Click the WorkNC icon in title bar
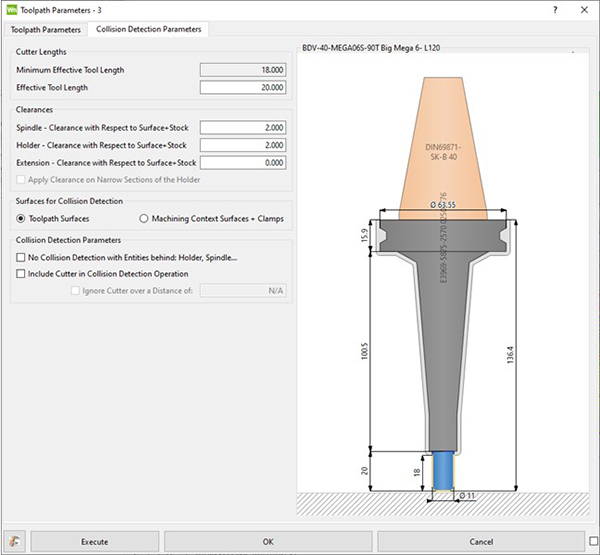The image size is (600, 555). [12, 9]
